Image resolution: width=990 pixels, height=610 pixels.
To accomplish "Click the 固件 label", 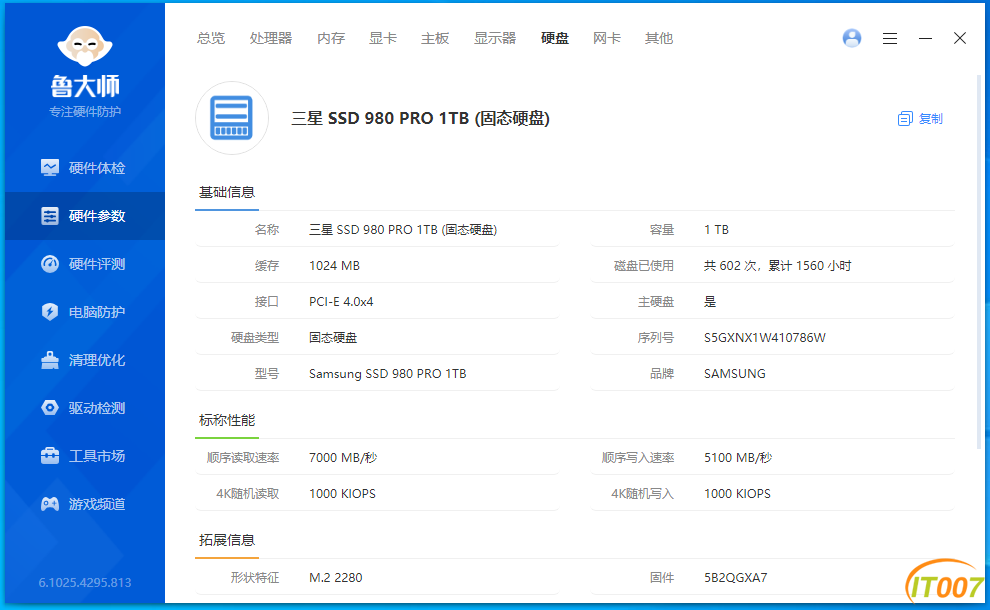I will (x=662, y=578).
